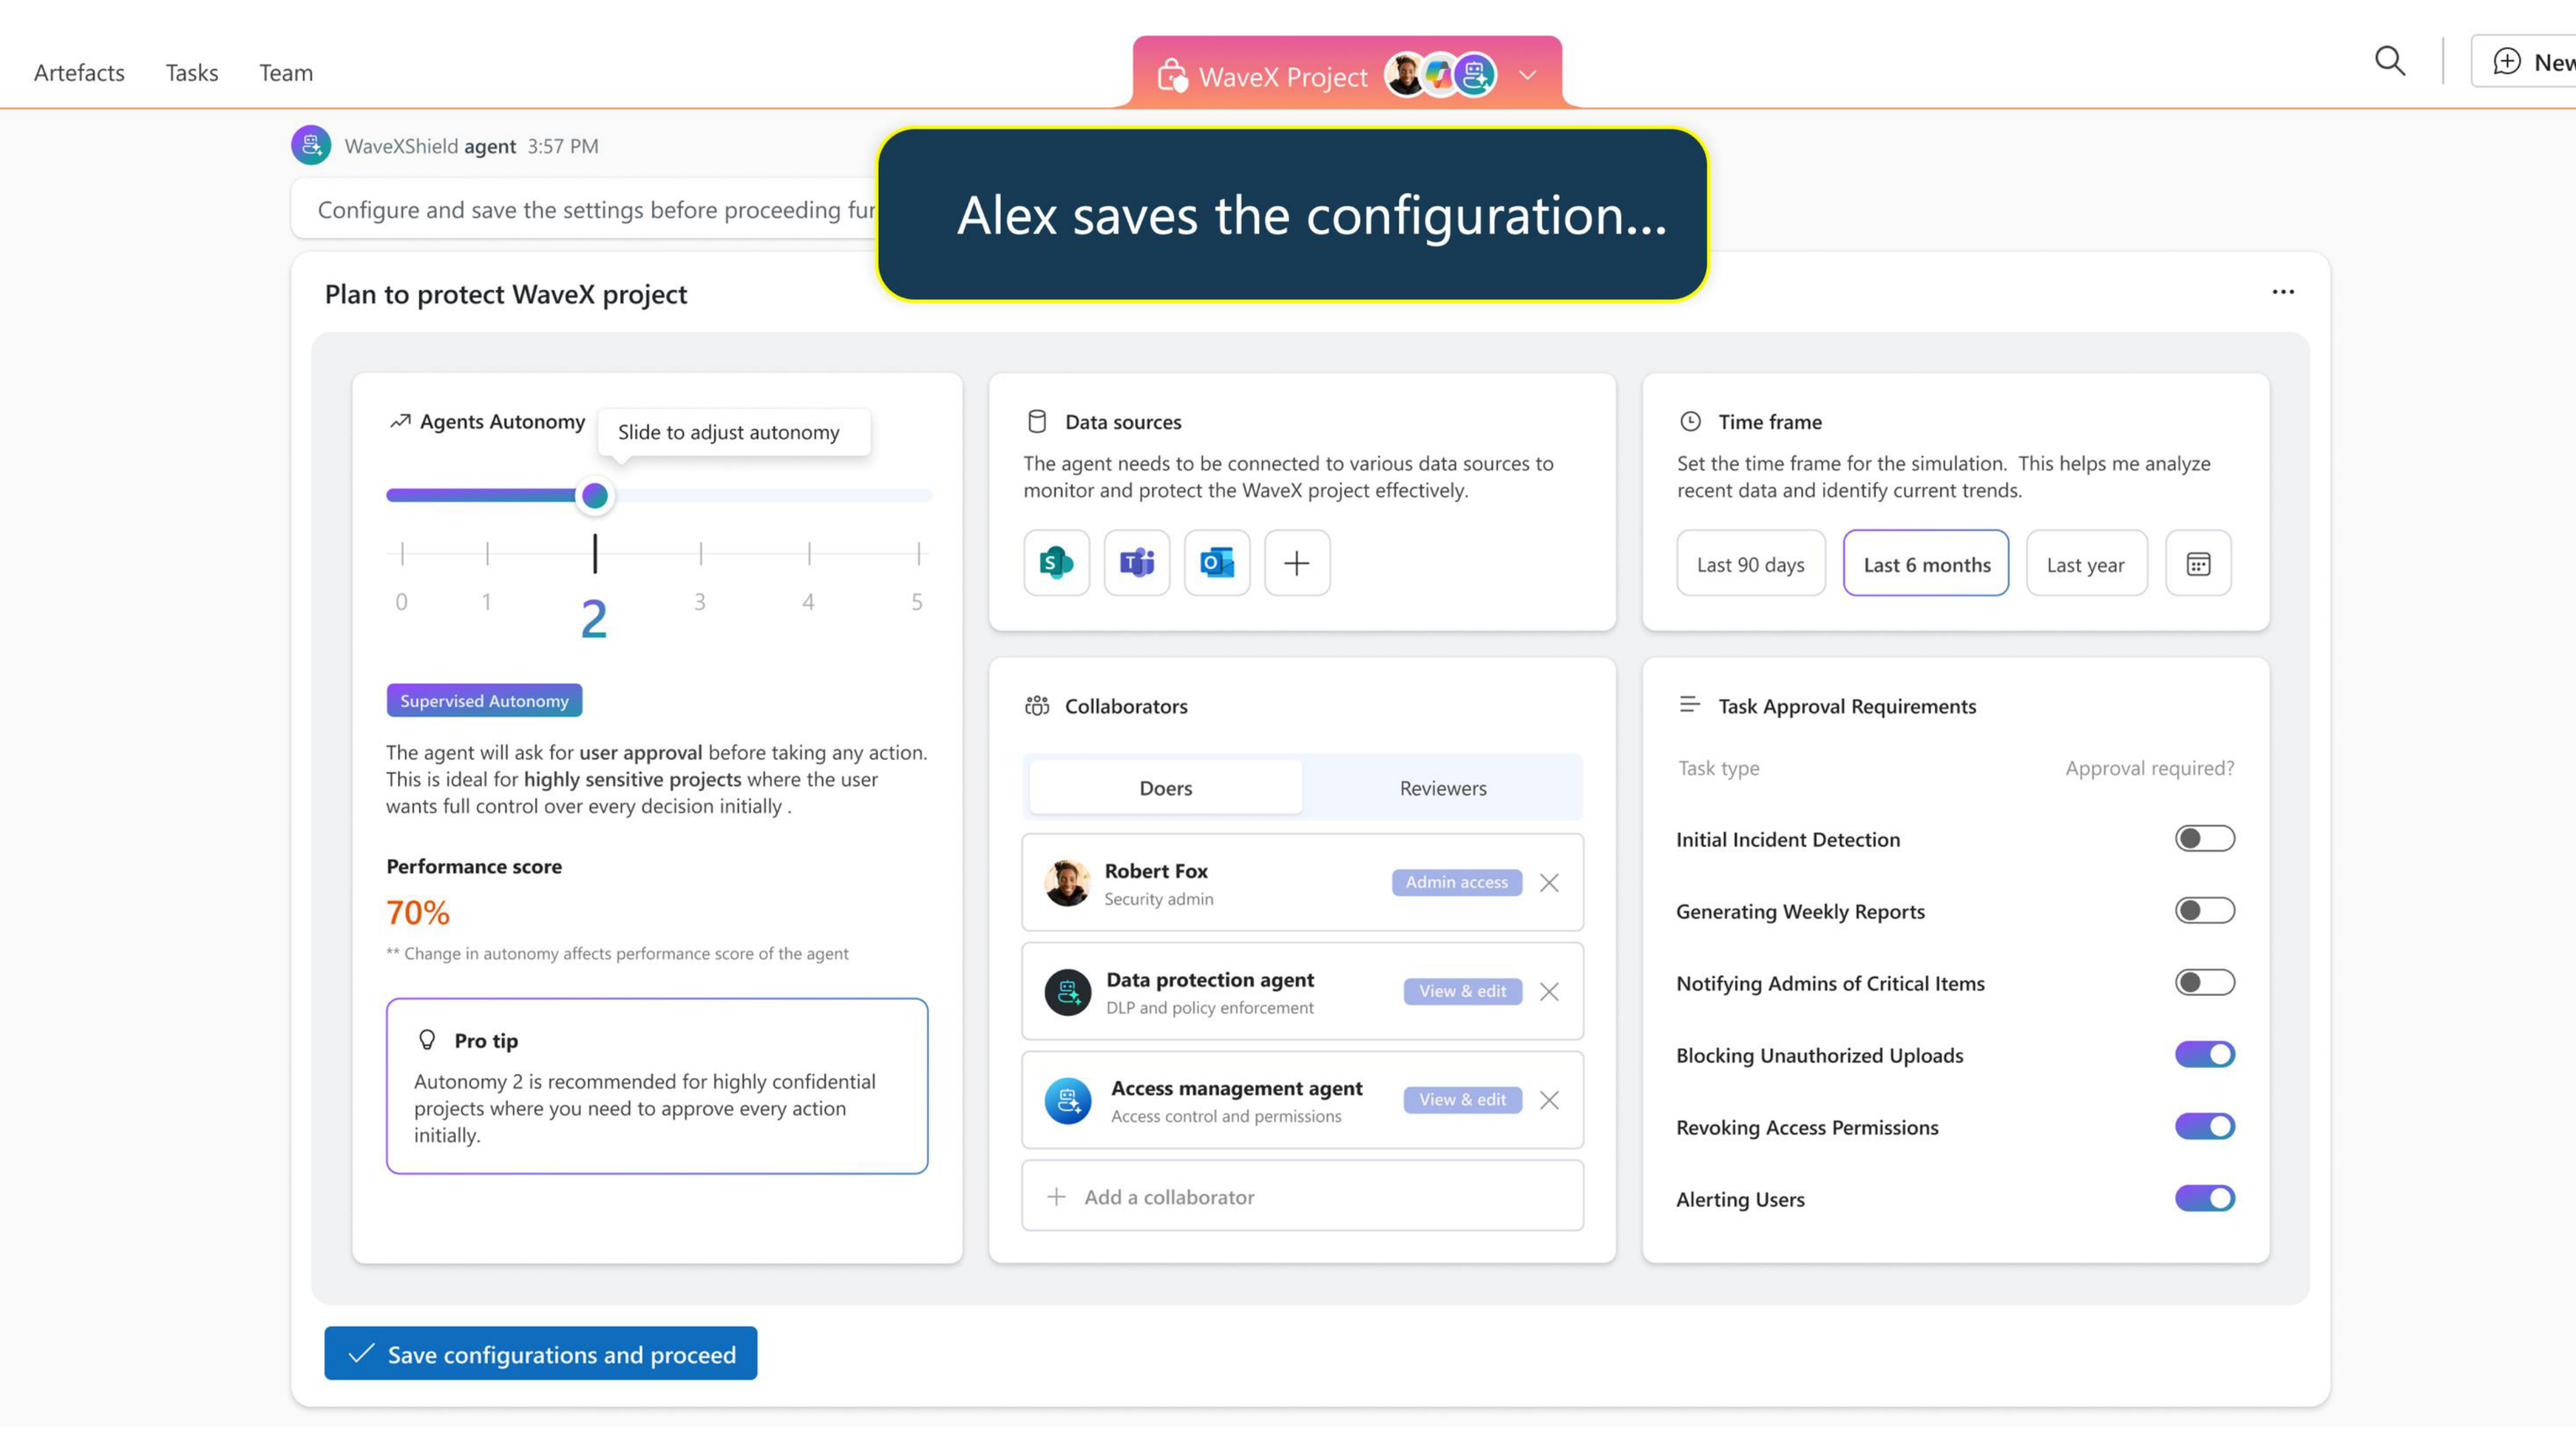Screen dimensions: 2576x1449
Task: Open the search magnifier icon
Action: 2389,62
